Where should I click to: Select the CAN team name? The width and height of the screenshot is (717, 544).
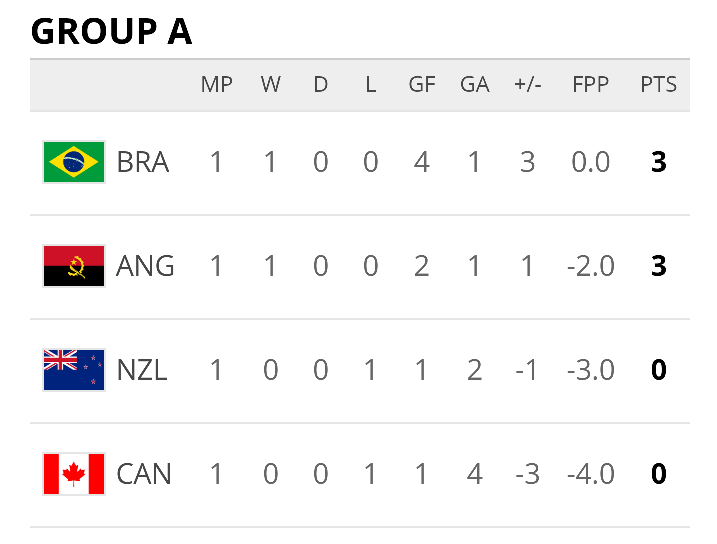click(144, 474)
